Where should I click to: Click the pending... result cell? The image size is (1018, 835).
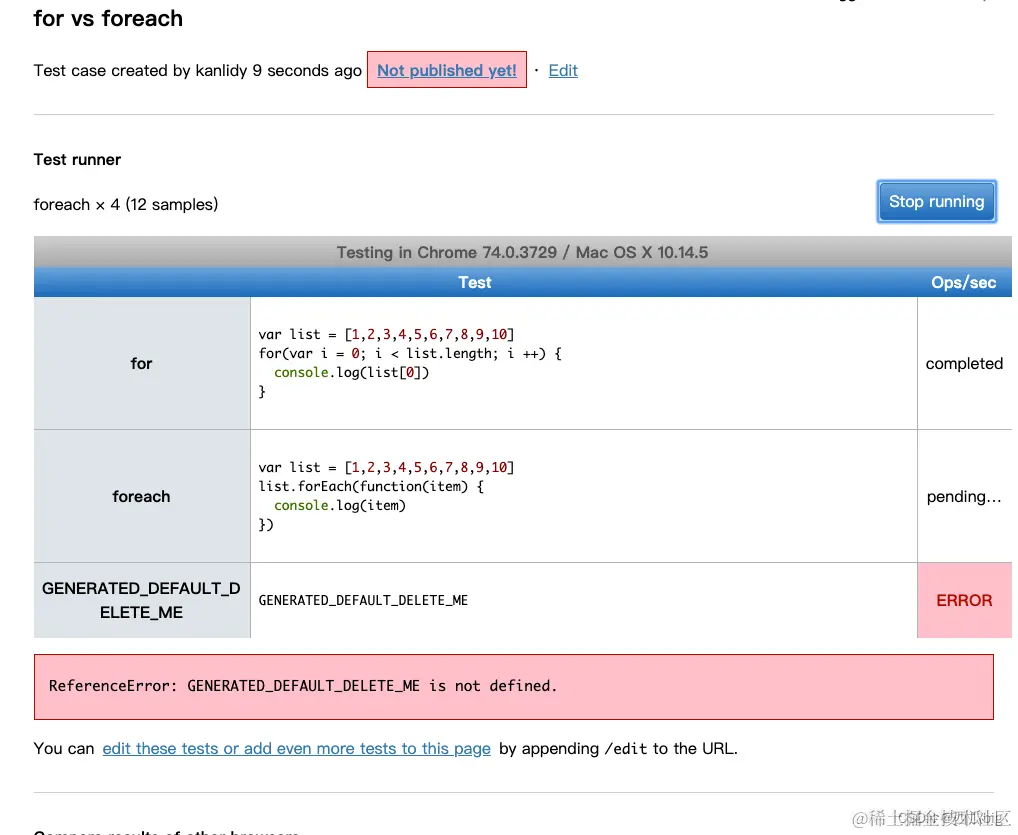tap(964, 496)
